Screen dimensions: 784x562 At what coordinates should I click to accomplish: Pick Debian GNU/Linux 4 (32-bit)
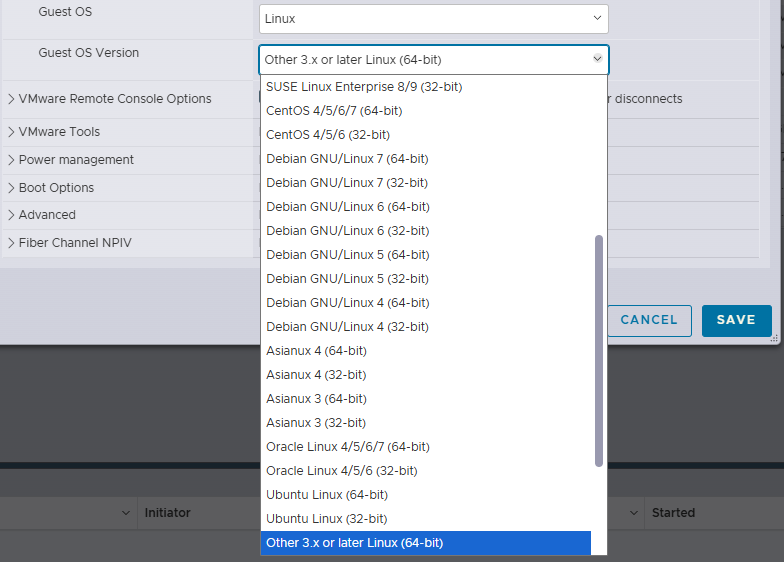426,326
